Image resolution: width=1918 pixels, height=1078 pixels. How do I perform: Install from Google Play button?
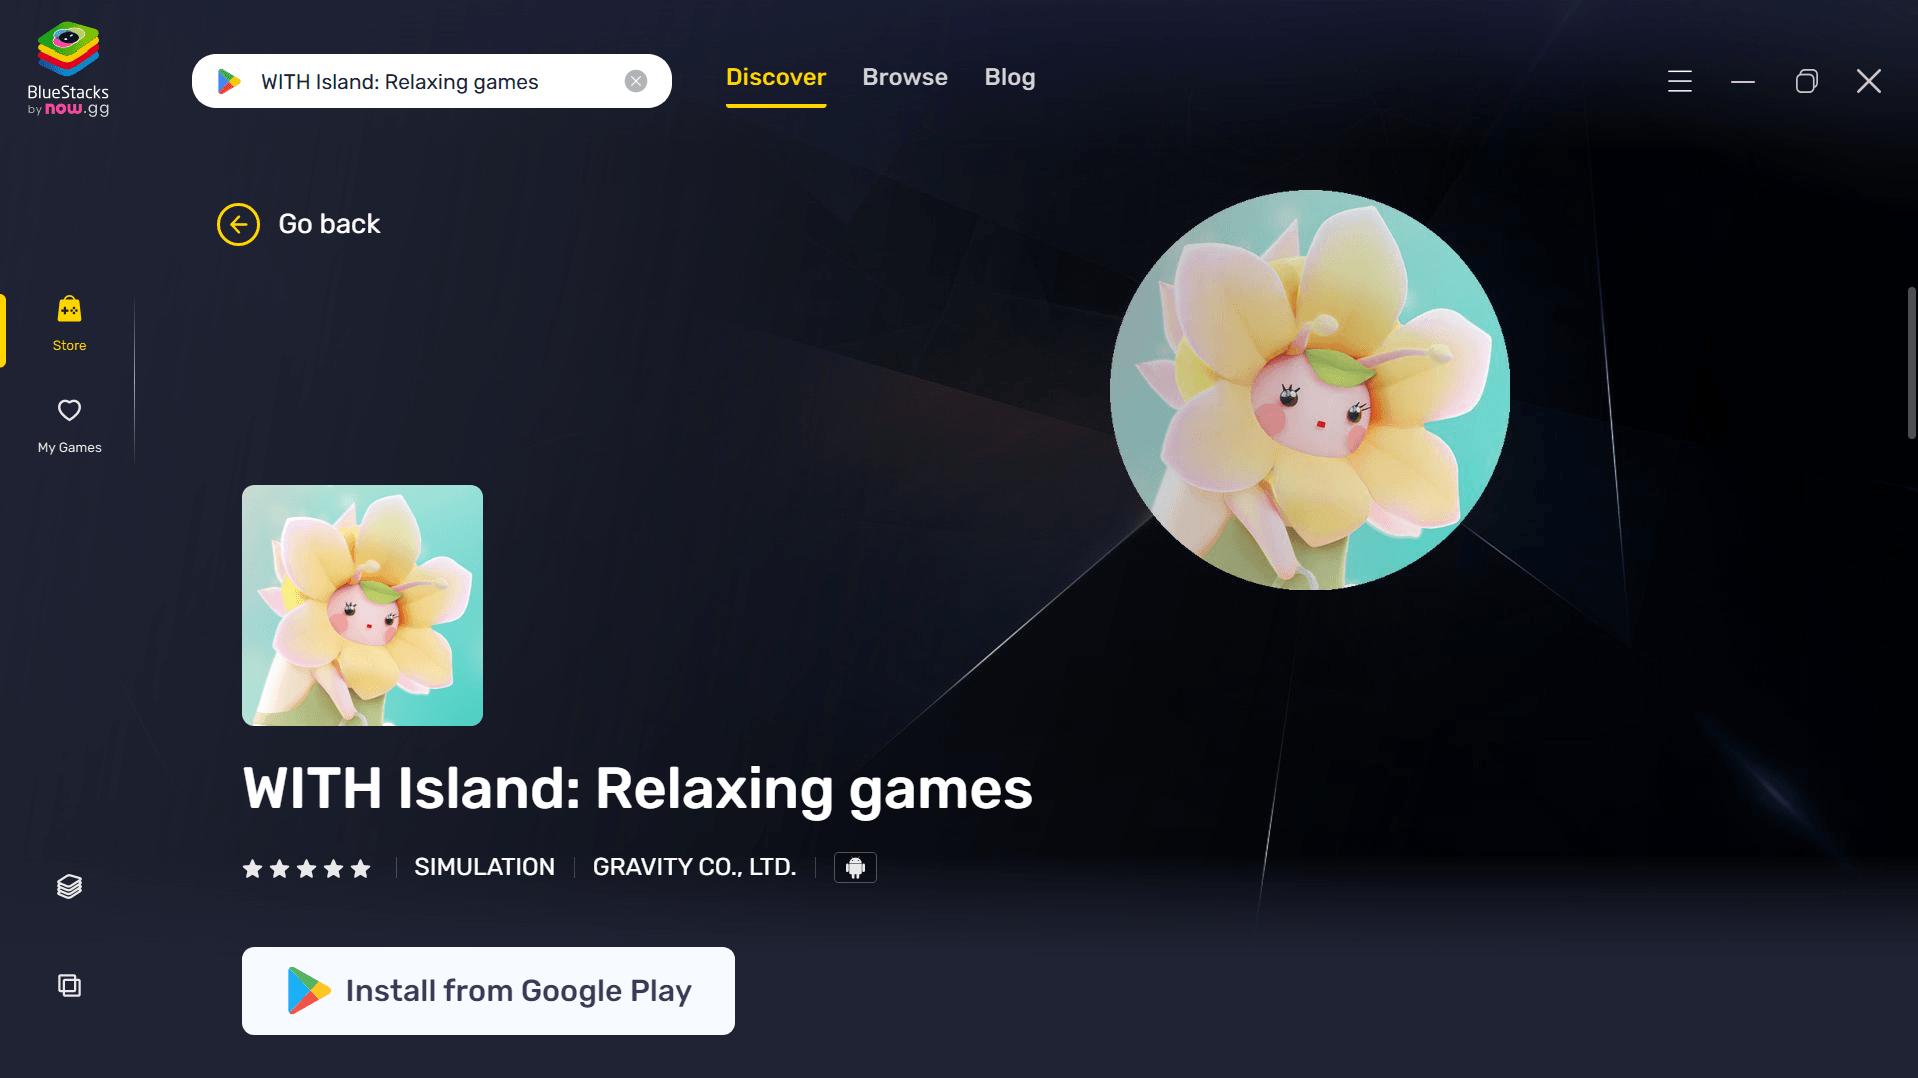488,991
